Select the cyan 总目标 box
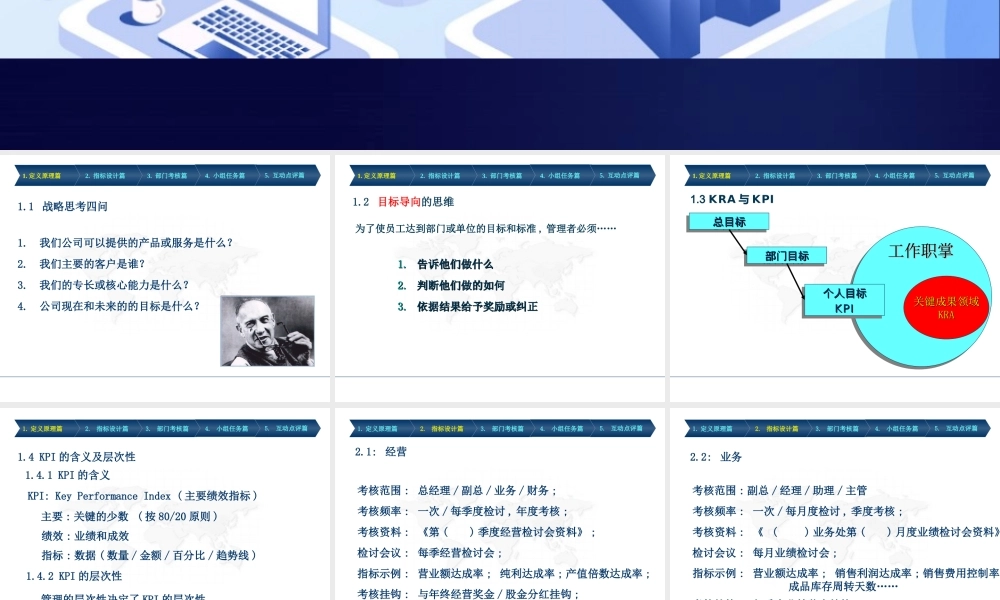Viewport: 1000px width, 600px height. [x=727, y=221]
